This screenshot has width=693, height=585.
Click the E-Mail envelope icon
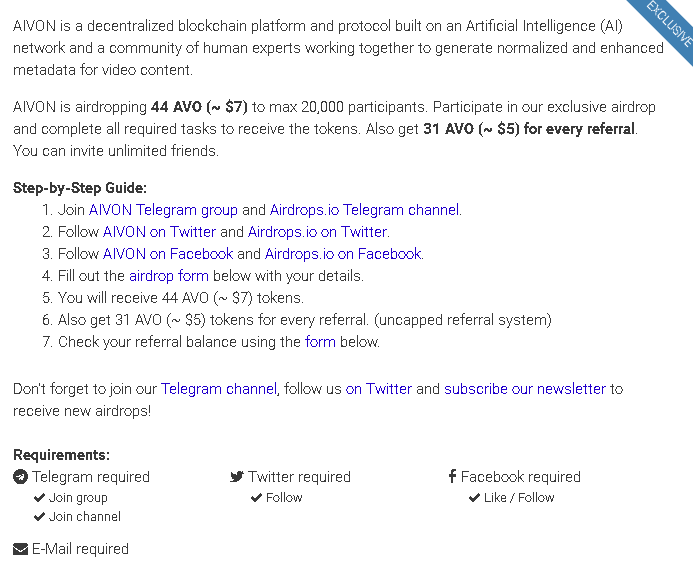[x=20, y=549]
